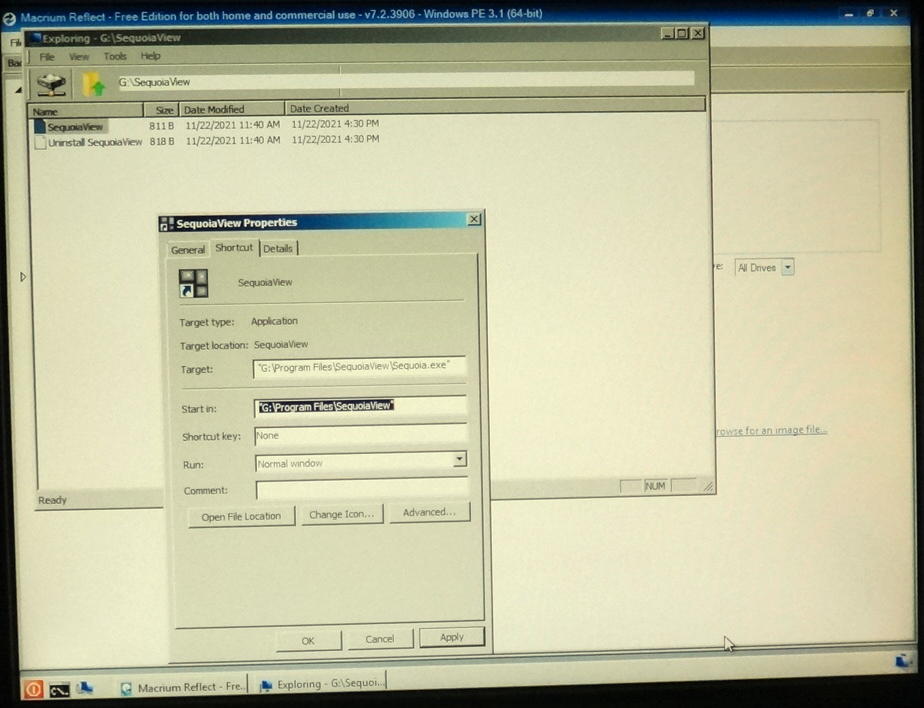Confirm with the OK button

pos(308,641)
